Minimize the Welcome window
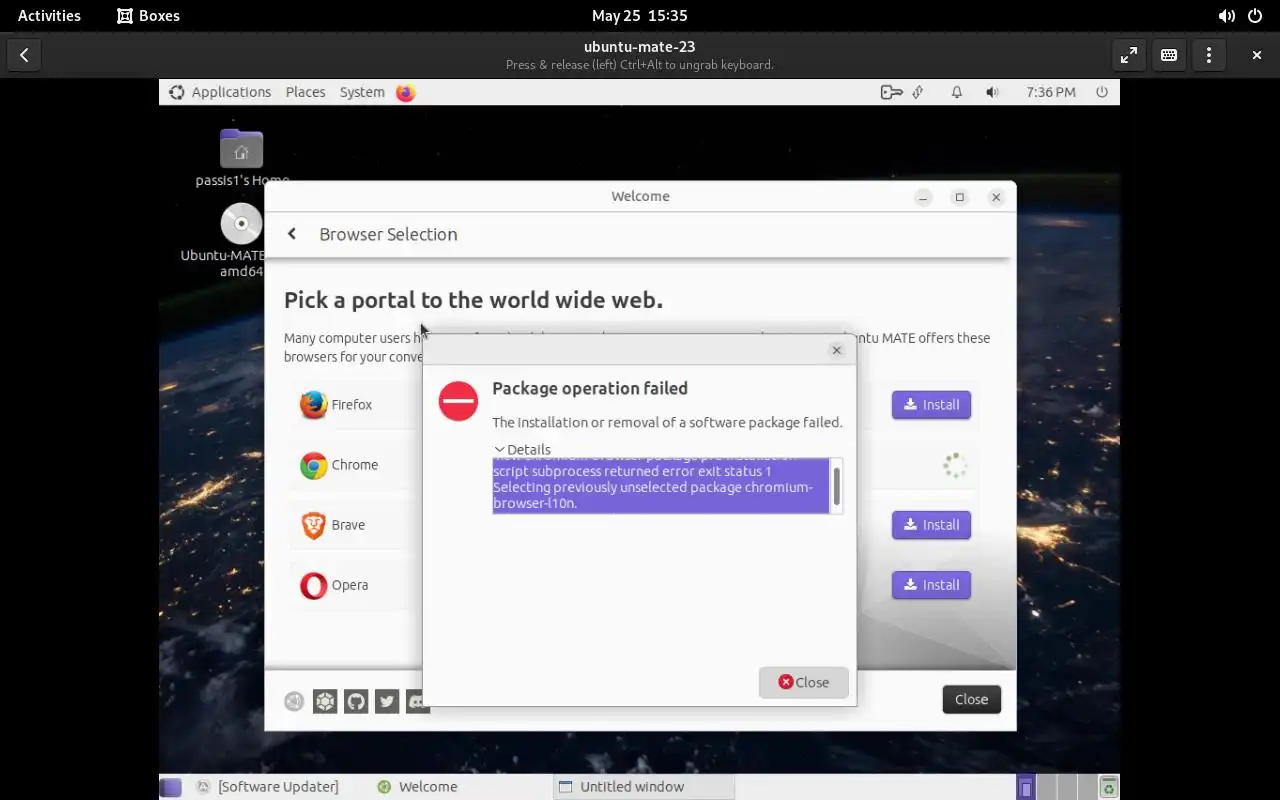The image size is (1280, 800). tap(923, 197)
